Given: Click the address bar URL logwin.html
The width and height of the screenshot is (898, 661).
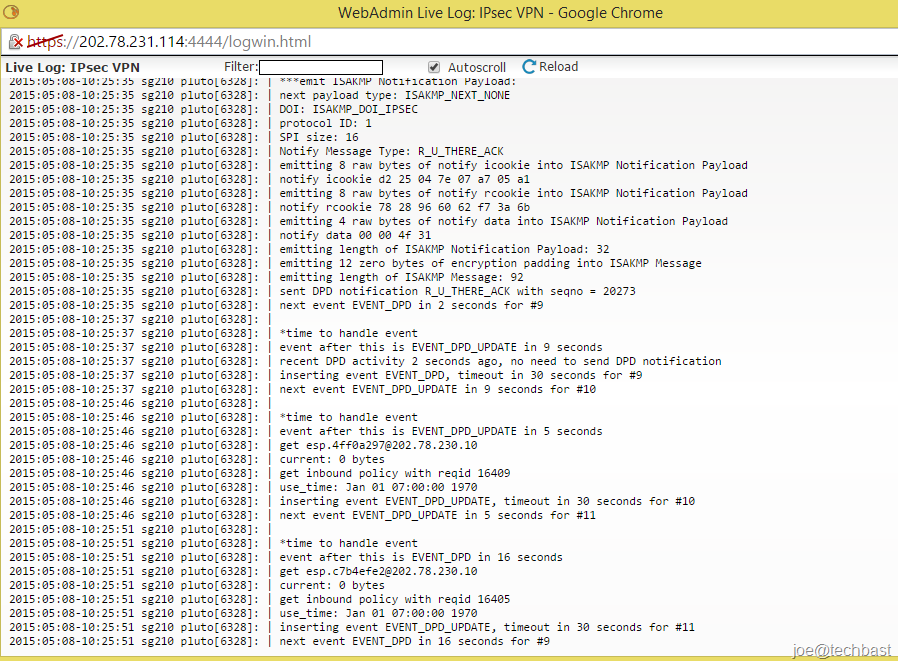Looking at the screenshot, I should (169, 42).
